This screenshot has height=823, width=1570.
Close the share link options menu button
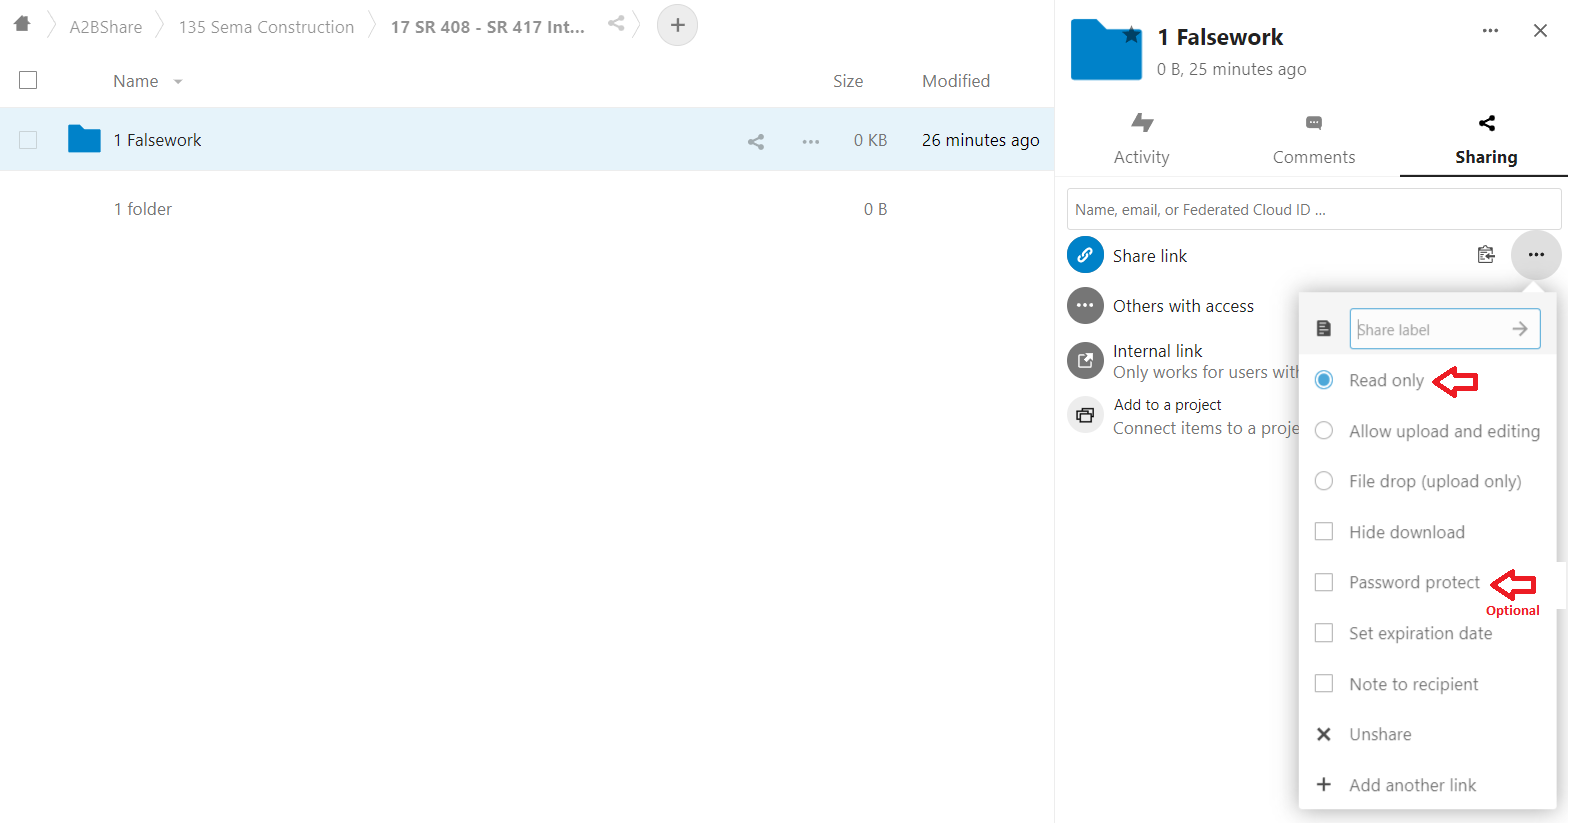[1536, 255]
